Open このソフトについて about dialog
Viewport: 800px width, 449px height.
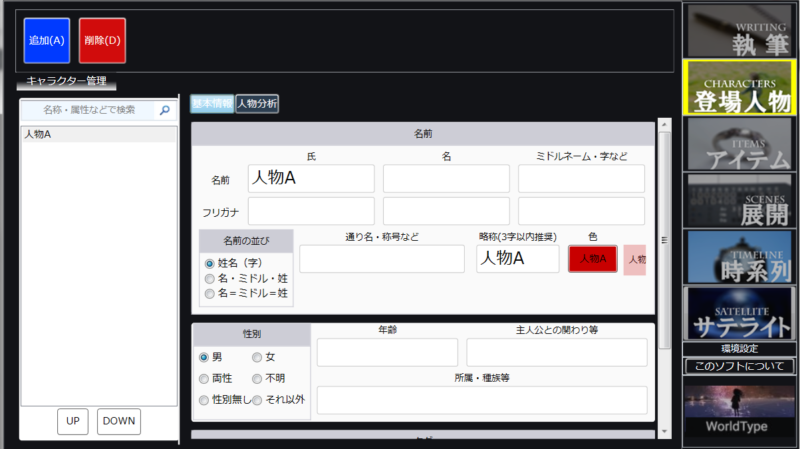739,366
